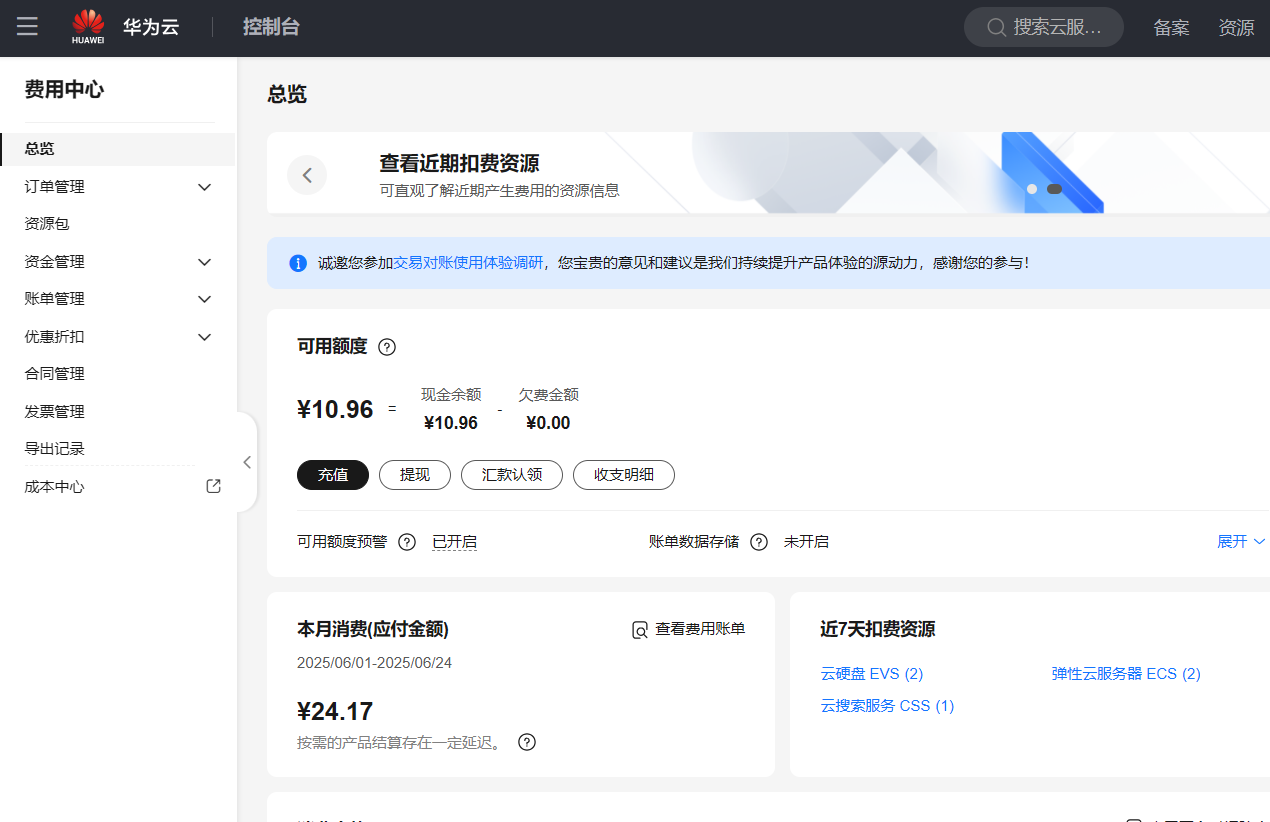Expand 订单管理 submenu chevron
The height and width of the screenshot is (822, 1270).
coord(205,187)
